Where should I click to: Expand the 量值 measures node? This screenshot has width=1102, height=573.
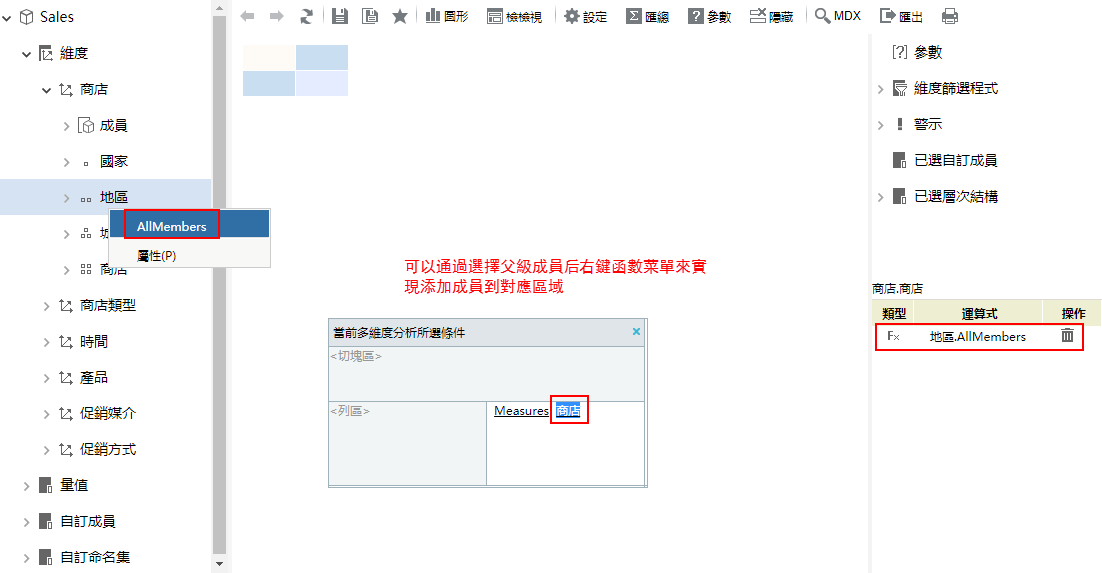(x=27, y=485)
